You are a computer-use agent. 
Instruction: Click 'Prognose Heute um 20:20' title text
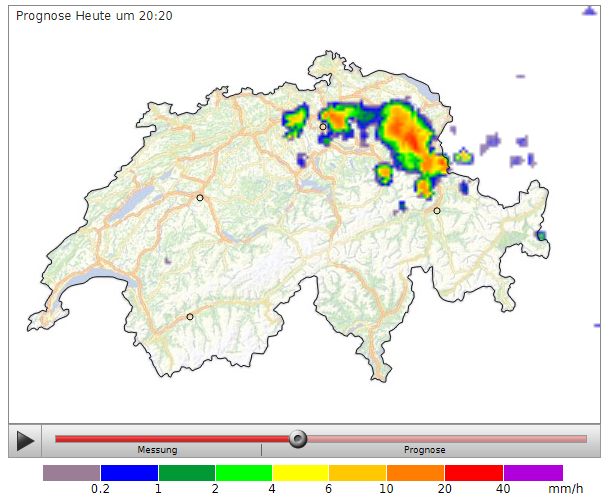click(94, 16)
